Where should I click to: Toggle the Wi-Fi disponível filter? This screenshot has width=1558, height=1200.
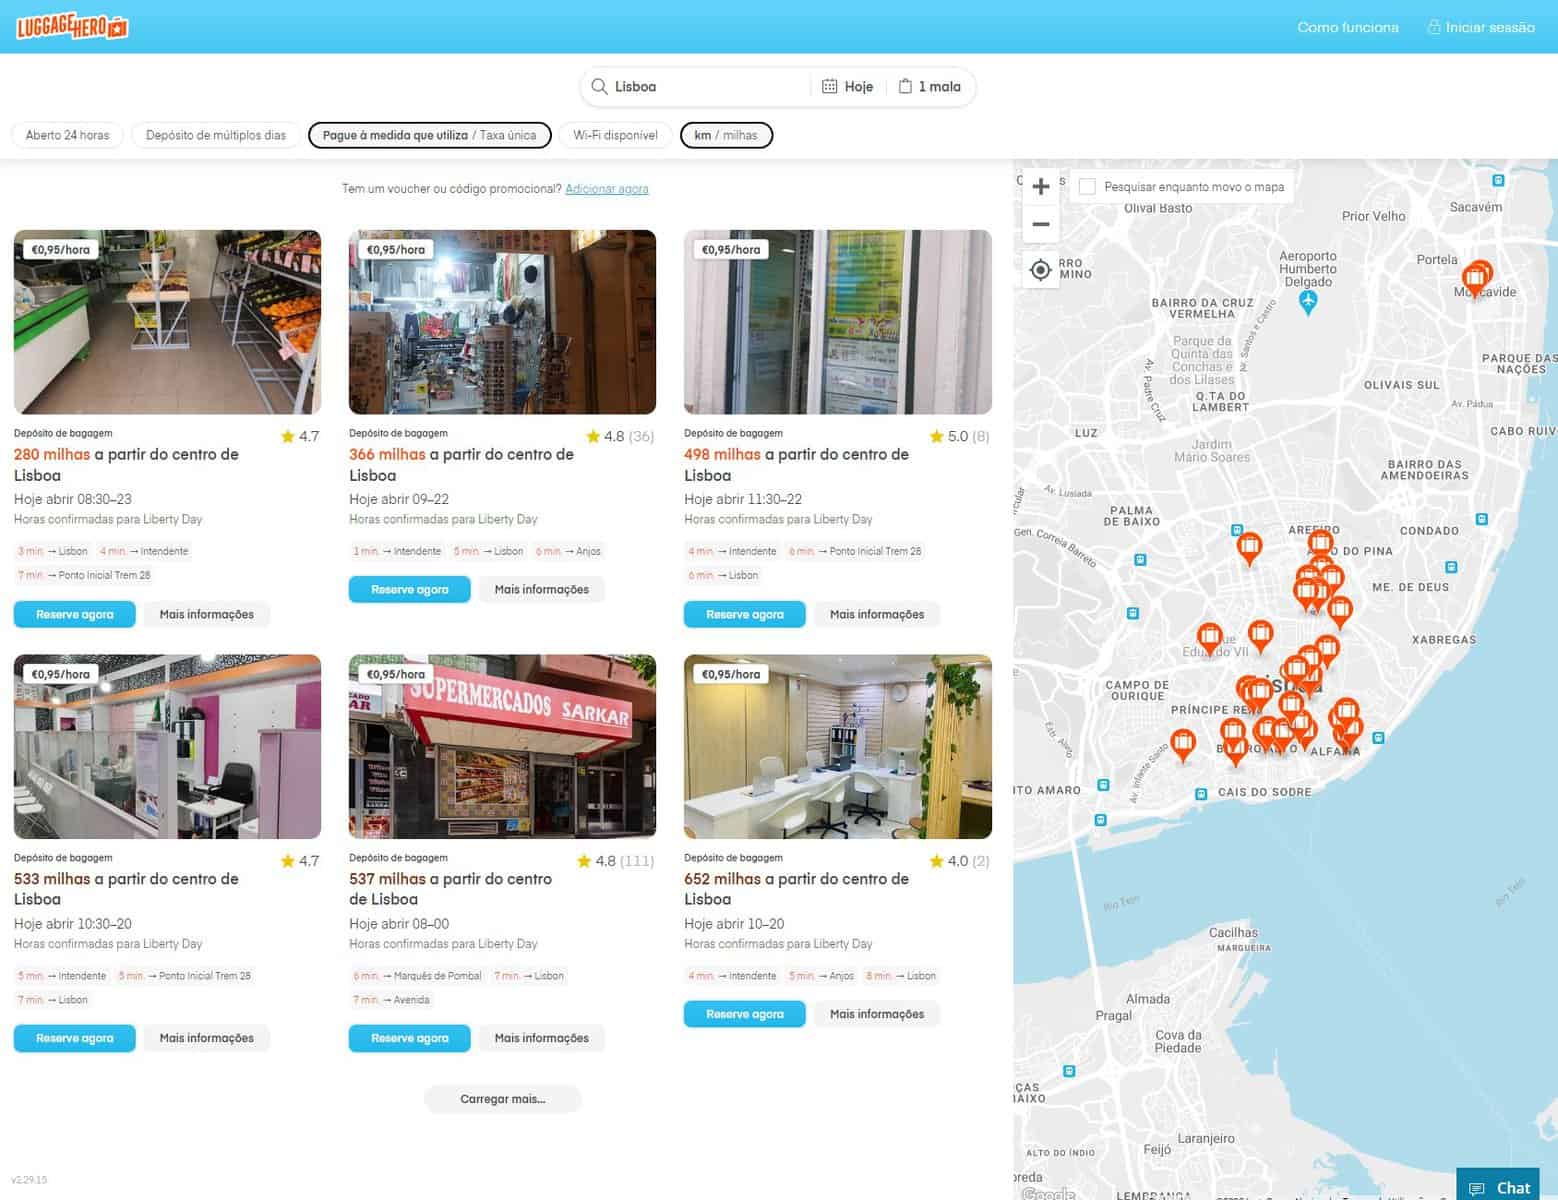615,135
